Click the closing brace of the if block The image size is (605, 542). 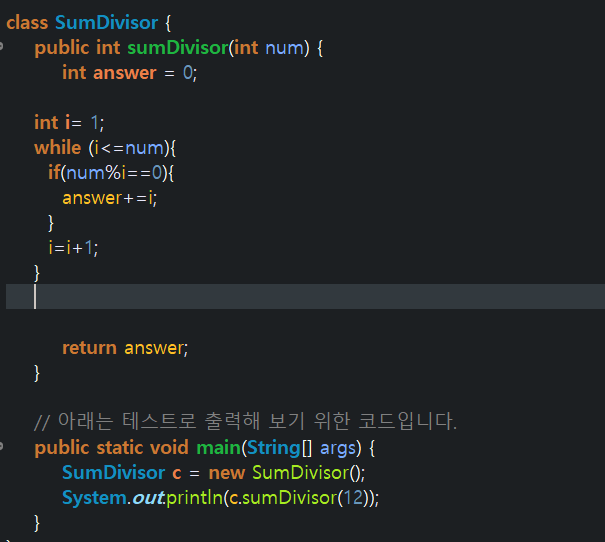(x=51, y=223)
